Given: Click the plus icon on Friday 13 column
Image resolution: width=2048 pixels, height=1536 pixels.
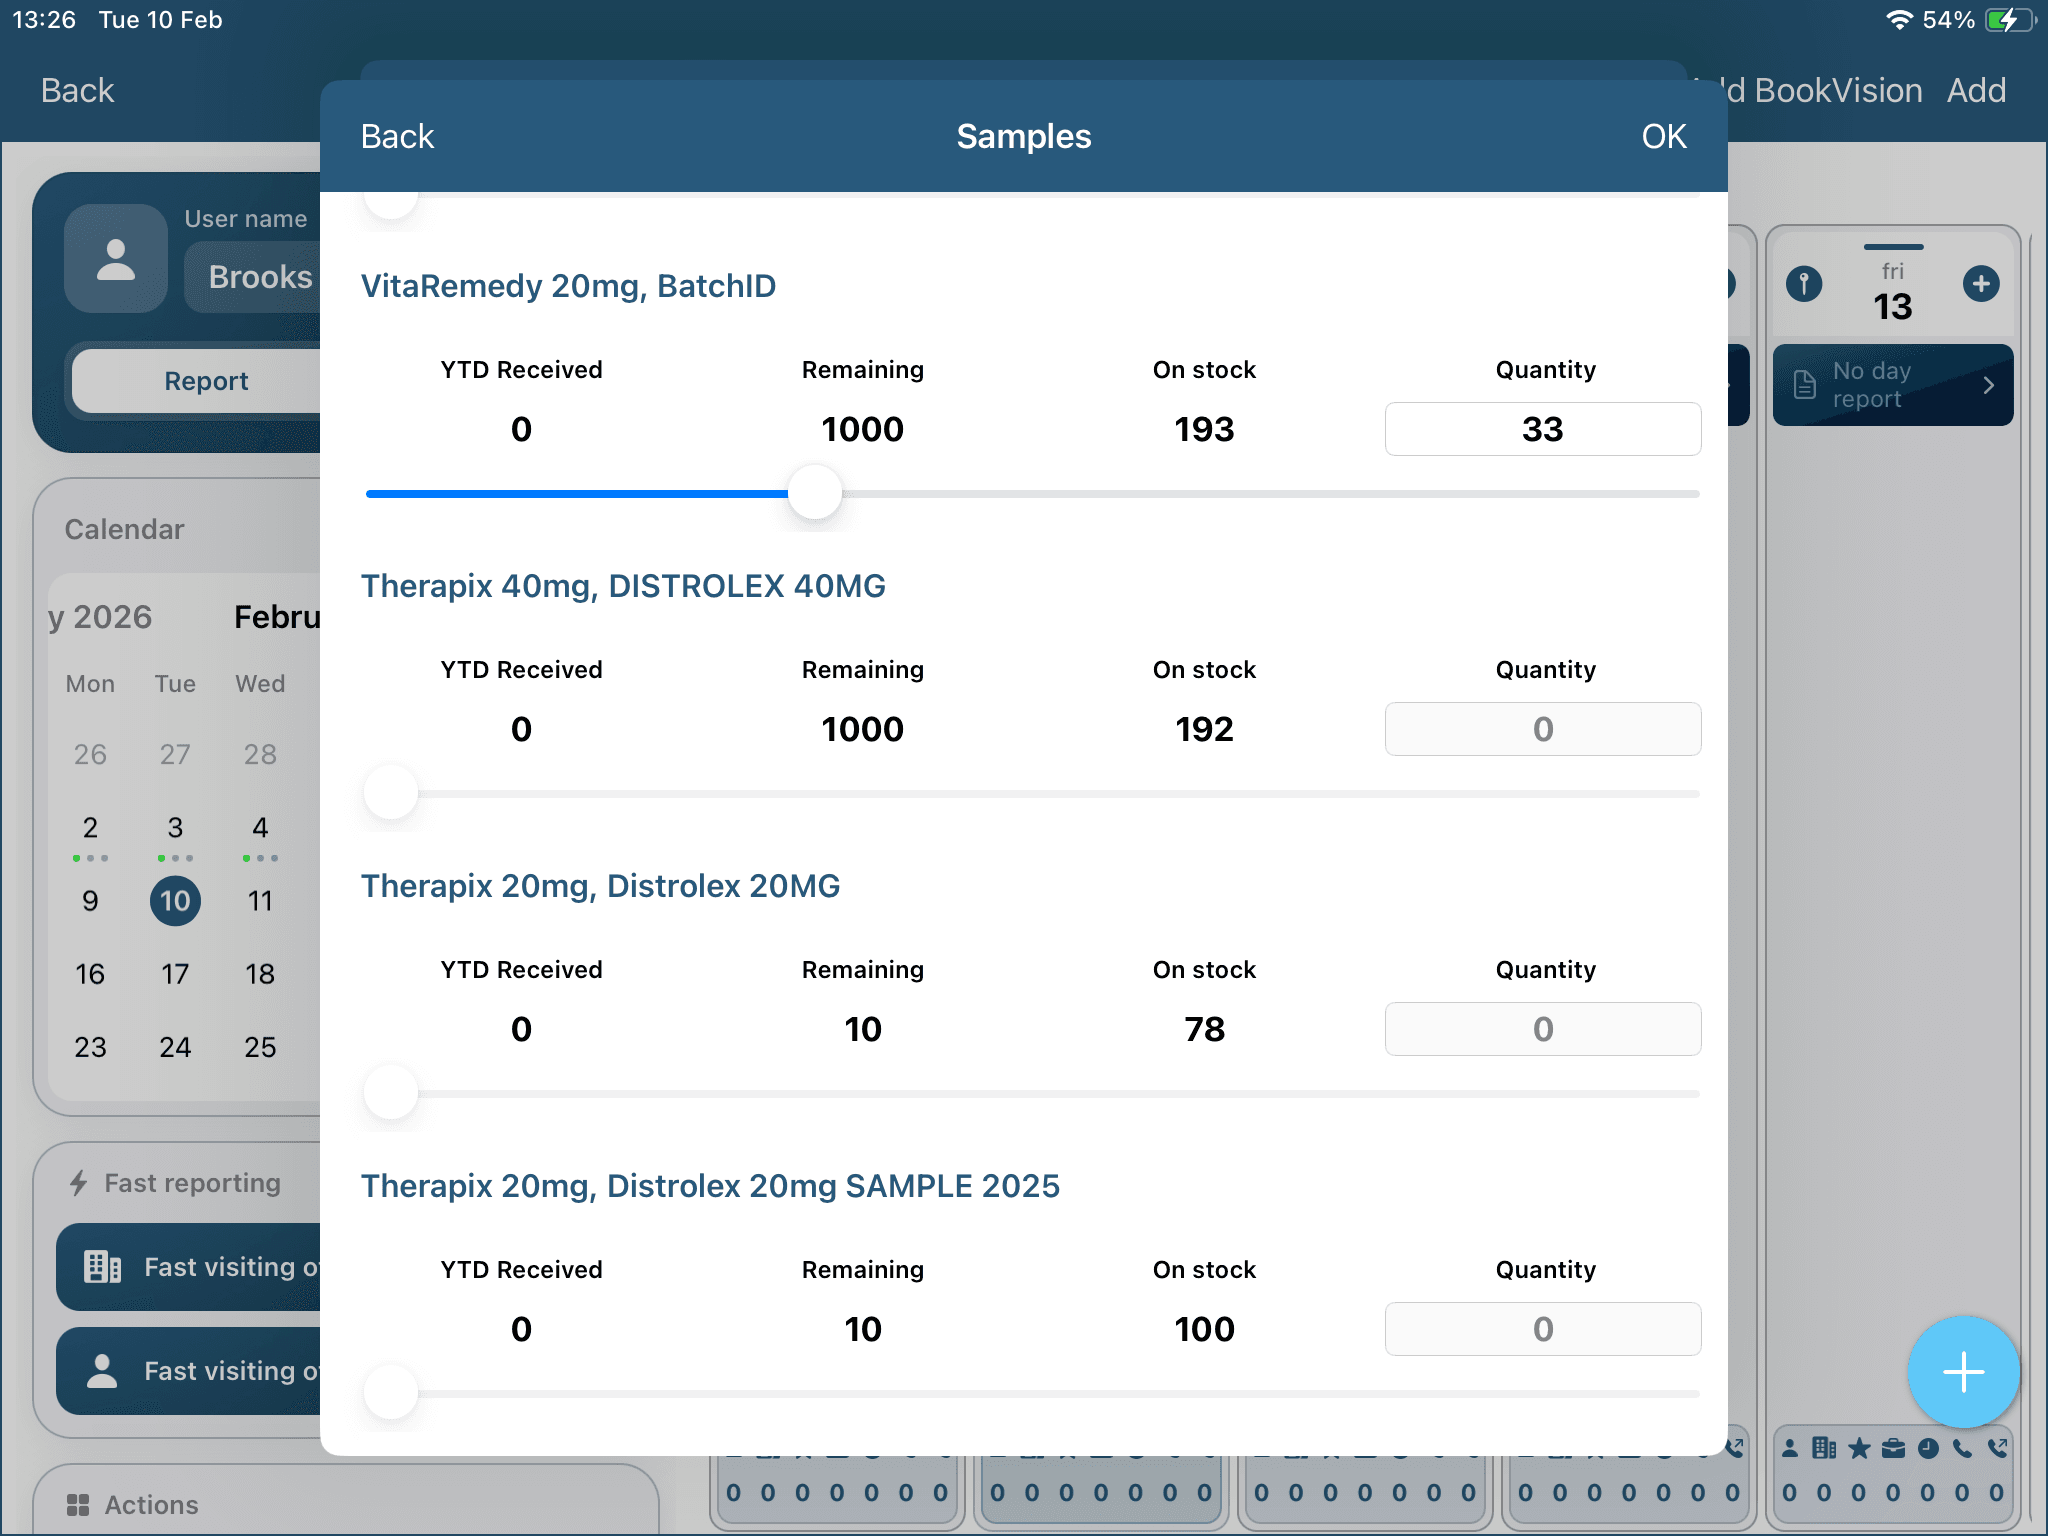Looking at the screenshot, I should tap(1980, 284).
